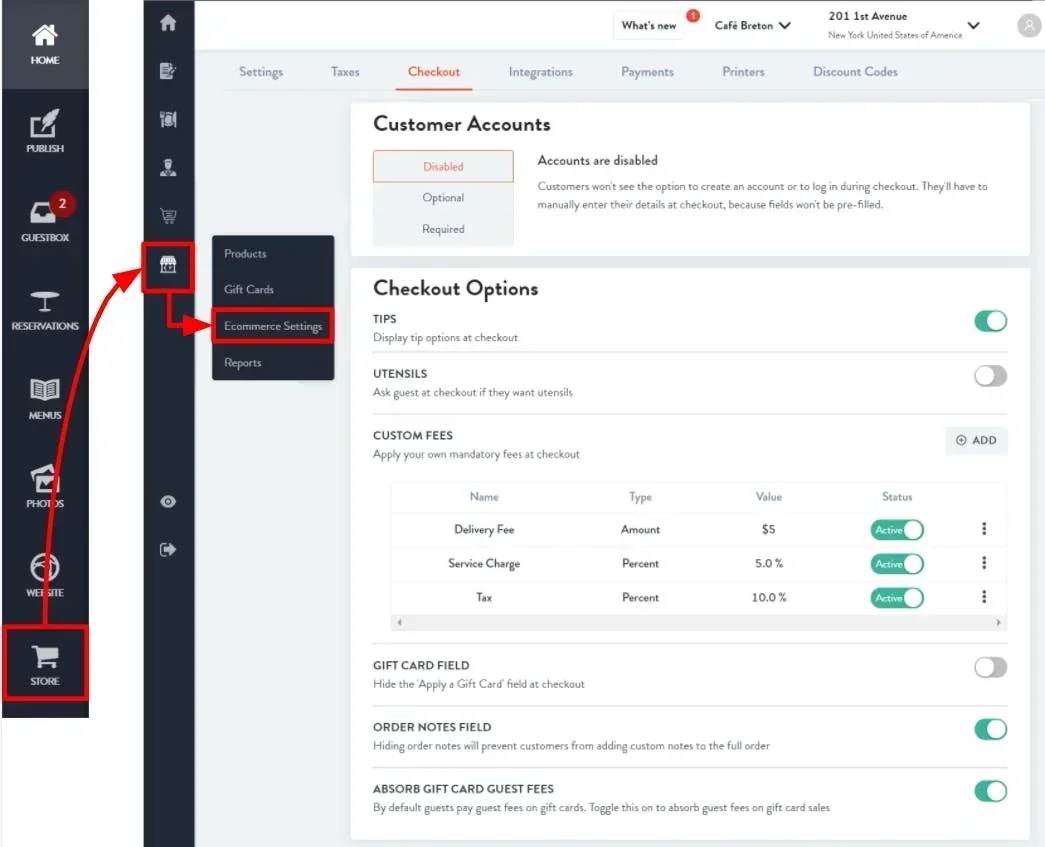
Task: Click the Delivery Fee name cell
Action: click(484, 530)
